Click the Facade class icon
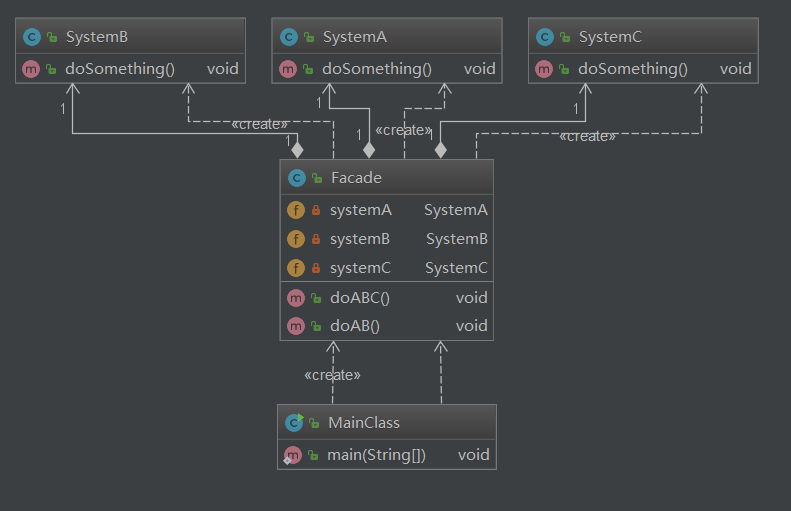 296,178
